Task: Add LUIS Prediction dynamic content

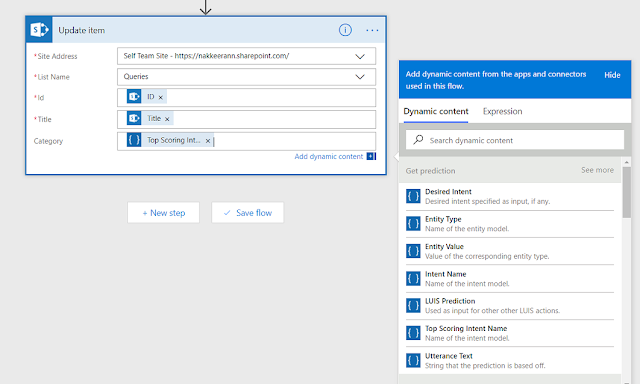Action: (x=510, y=306)
